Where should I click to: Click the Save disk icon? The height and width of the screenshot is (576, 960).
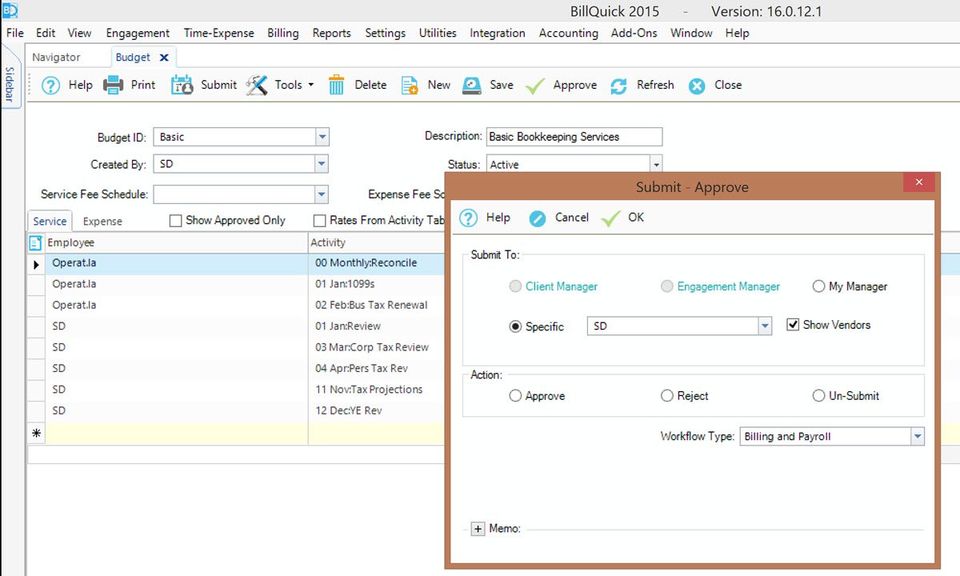pos(471,85)
